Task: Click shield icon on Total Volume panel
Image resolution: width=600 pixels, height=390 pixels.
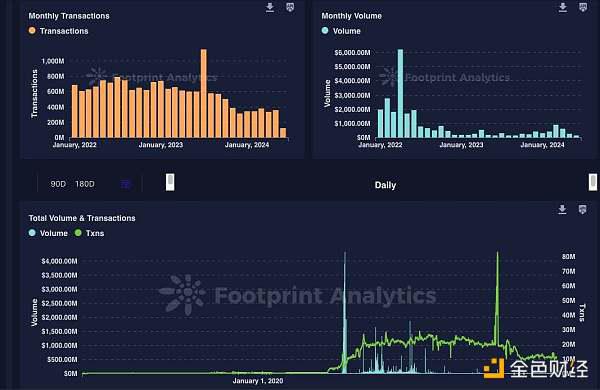Action: pos(582,209)
